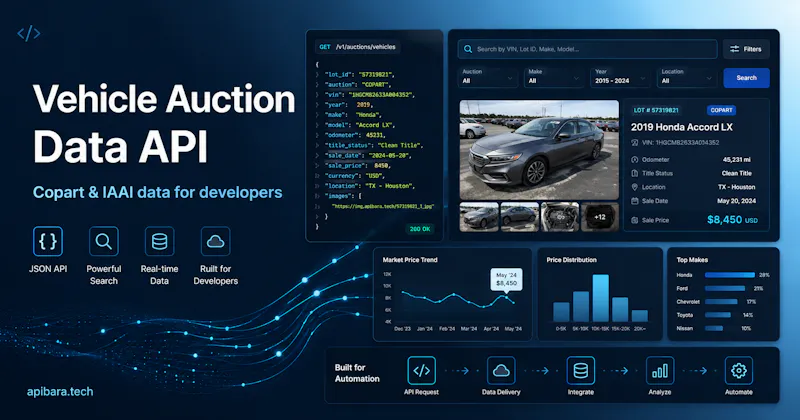
Task: Click the Powerful Search magnifier icon
Action: coord(104,241)
